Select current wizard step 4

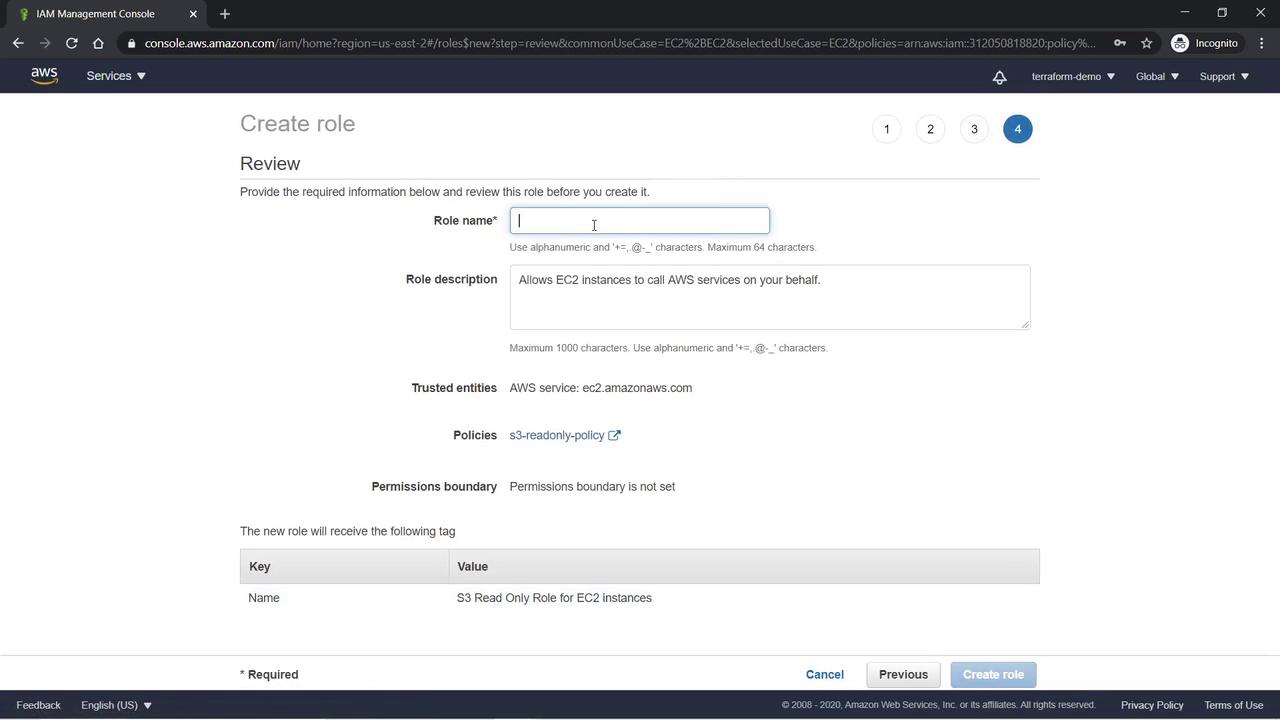pos(1018,129)
